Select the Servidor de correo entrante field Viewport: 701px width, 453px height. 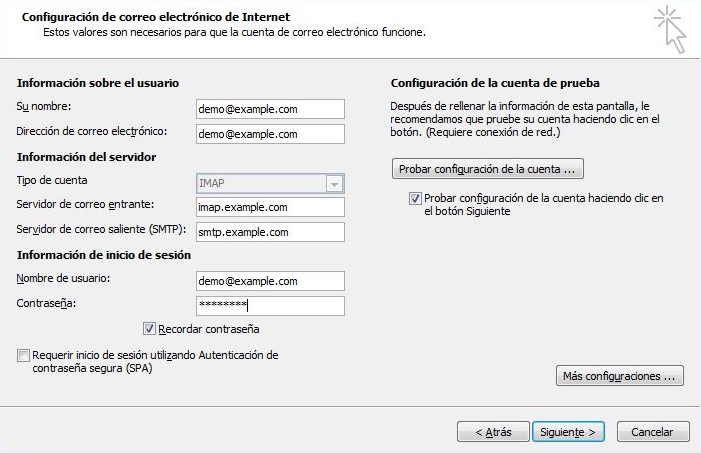pyautogui.click(x=270, y=207)
